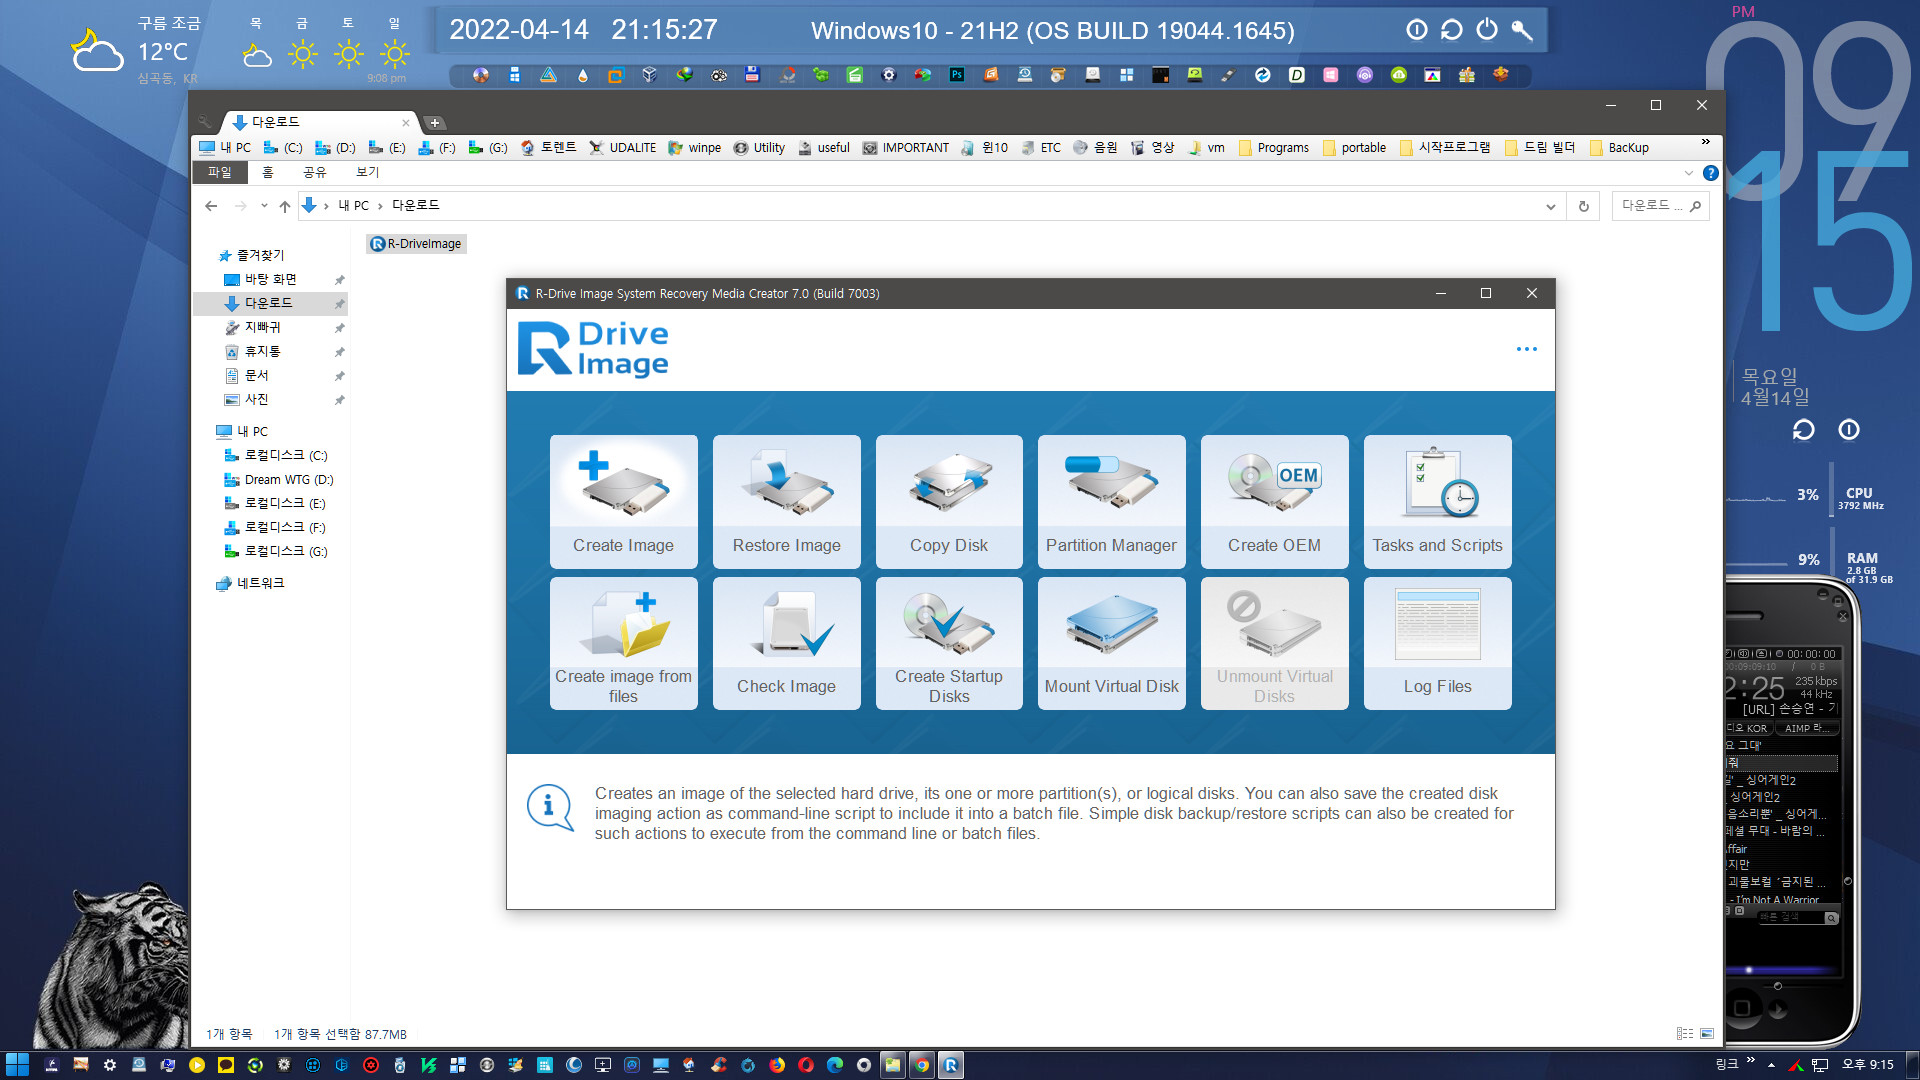
Task: Launch the Copy Disk tool
Action: point(949,502)
